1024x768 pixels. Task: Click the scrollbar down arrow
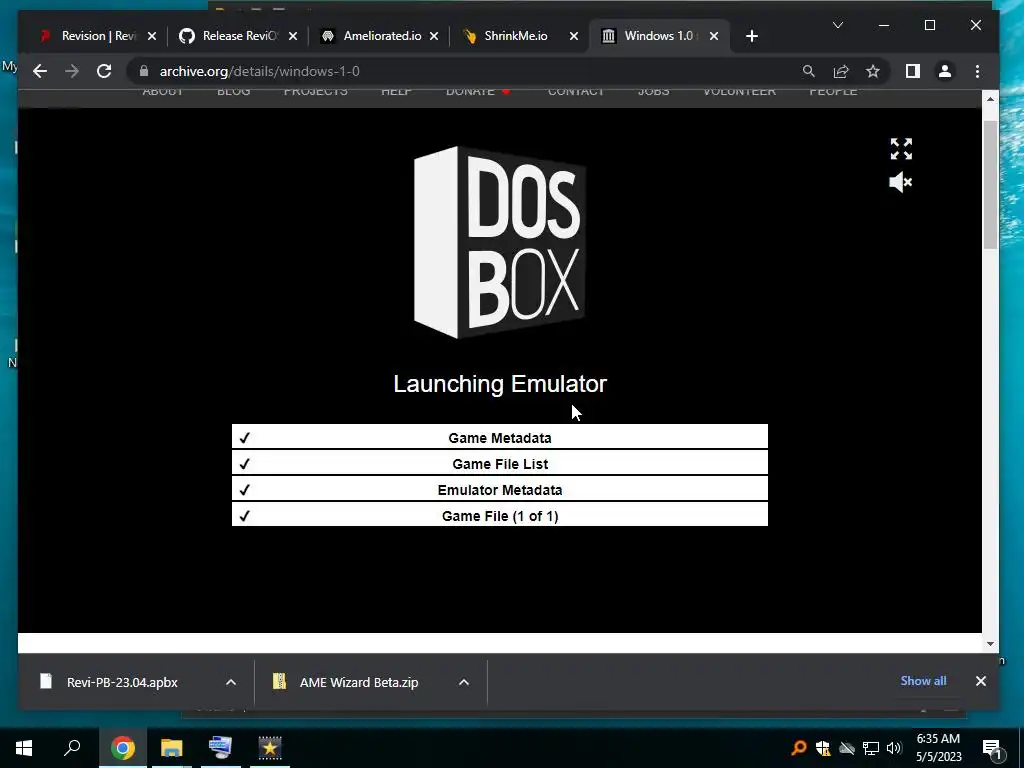click(x=990, y=644)
